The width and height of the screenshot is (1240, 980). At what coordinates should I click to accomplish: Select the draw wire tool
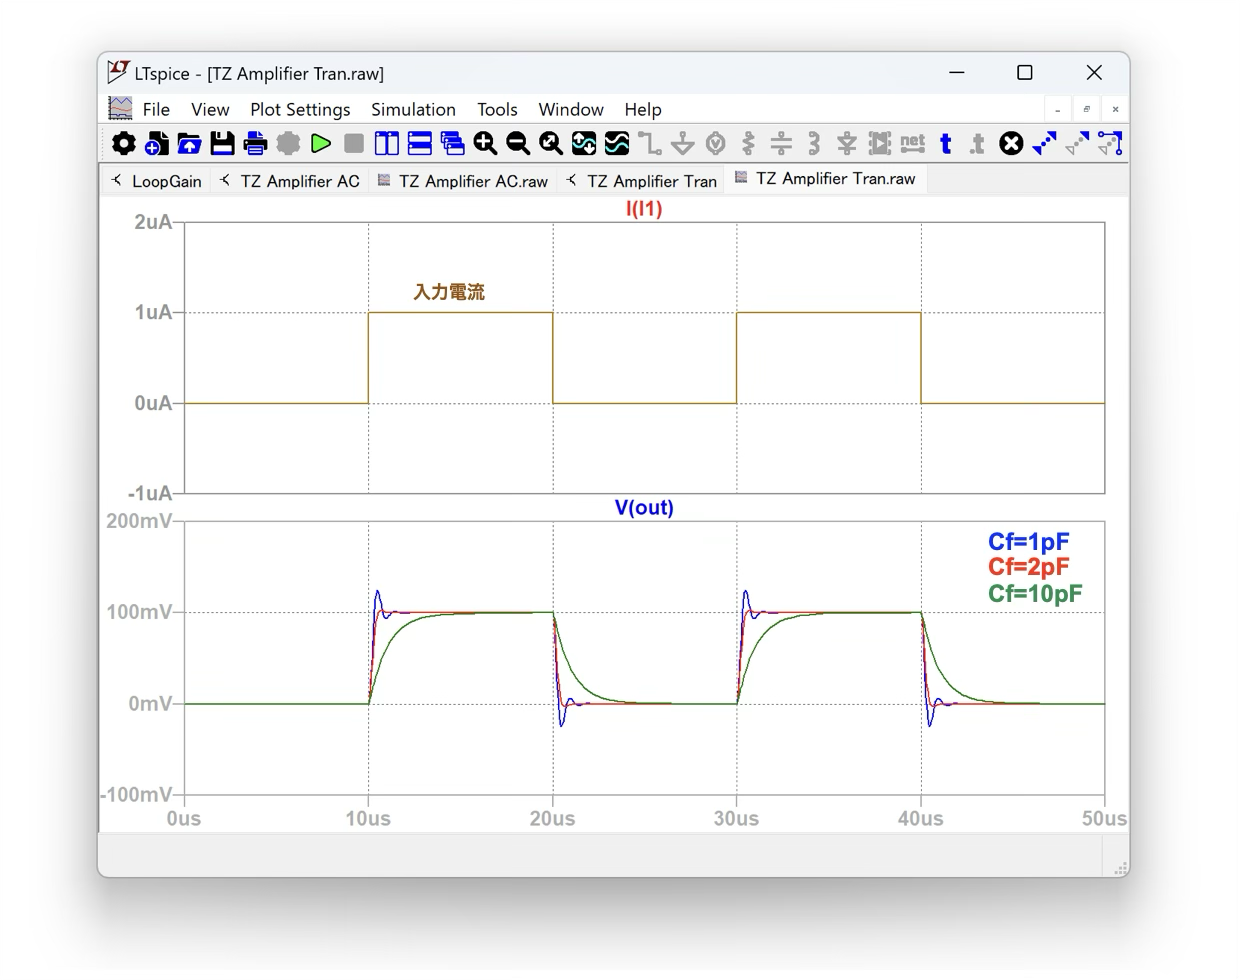click(x=650, y=144)
